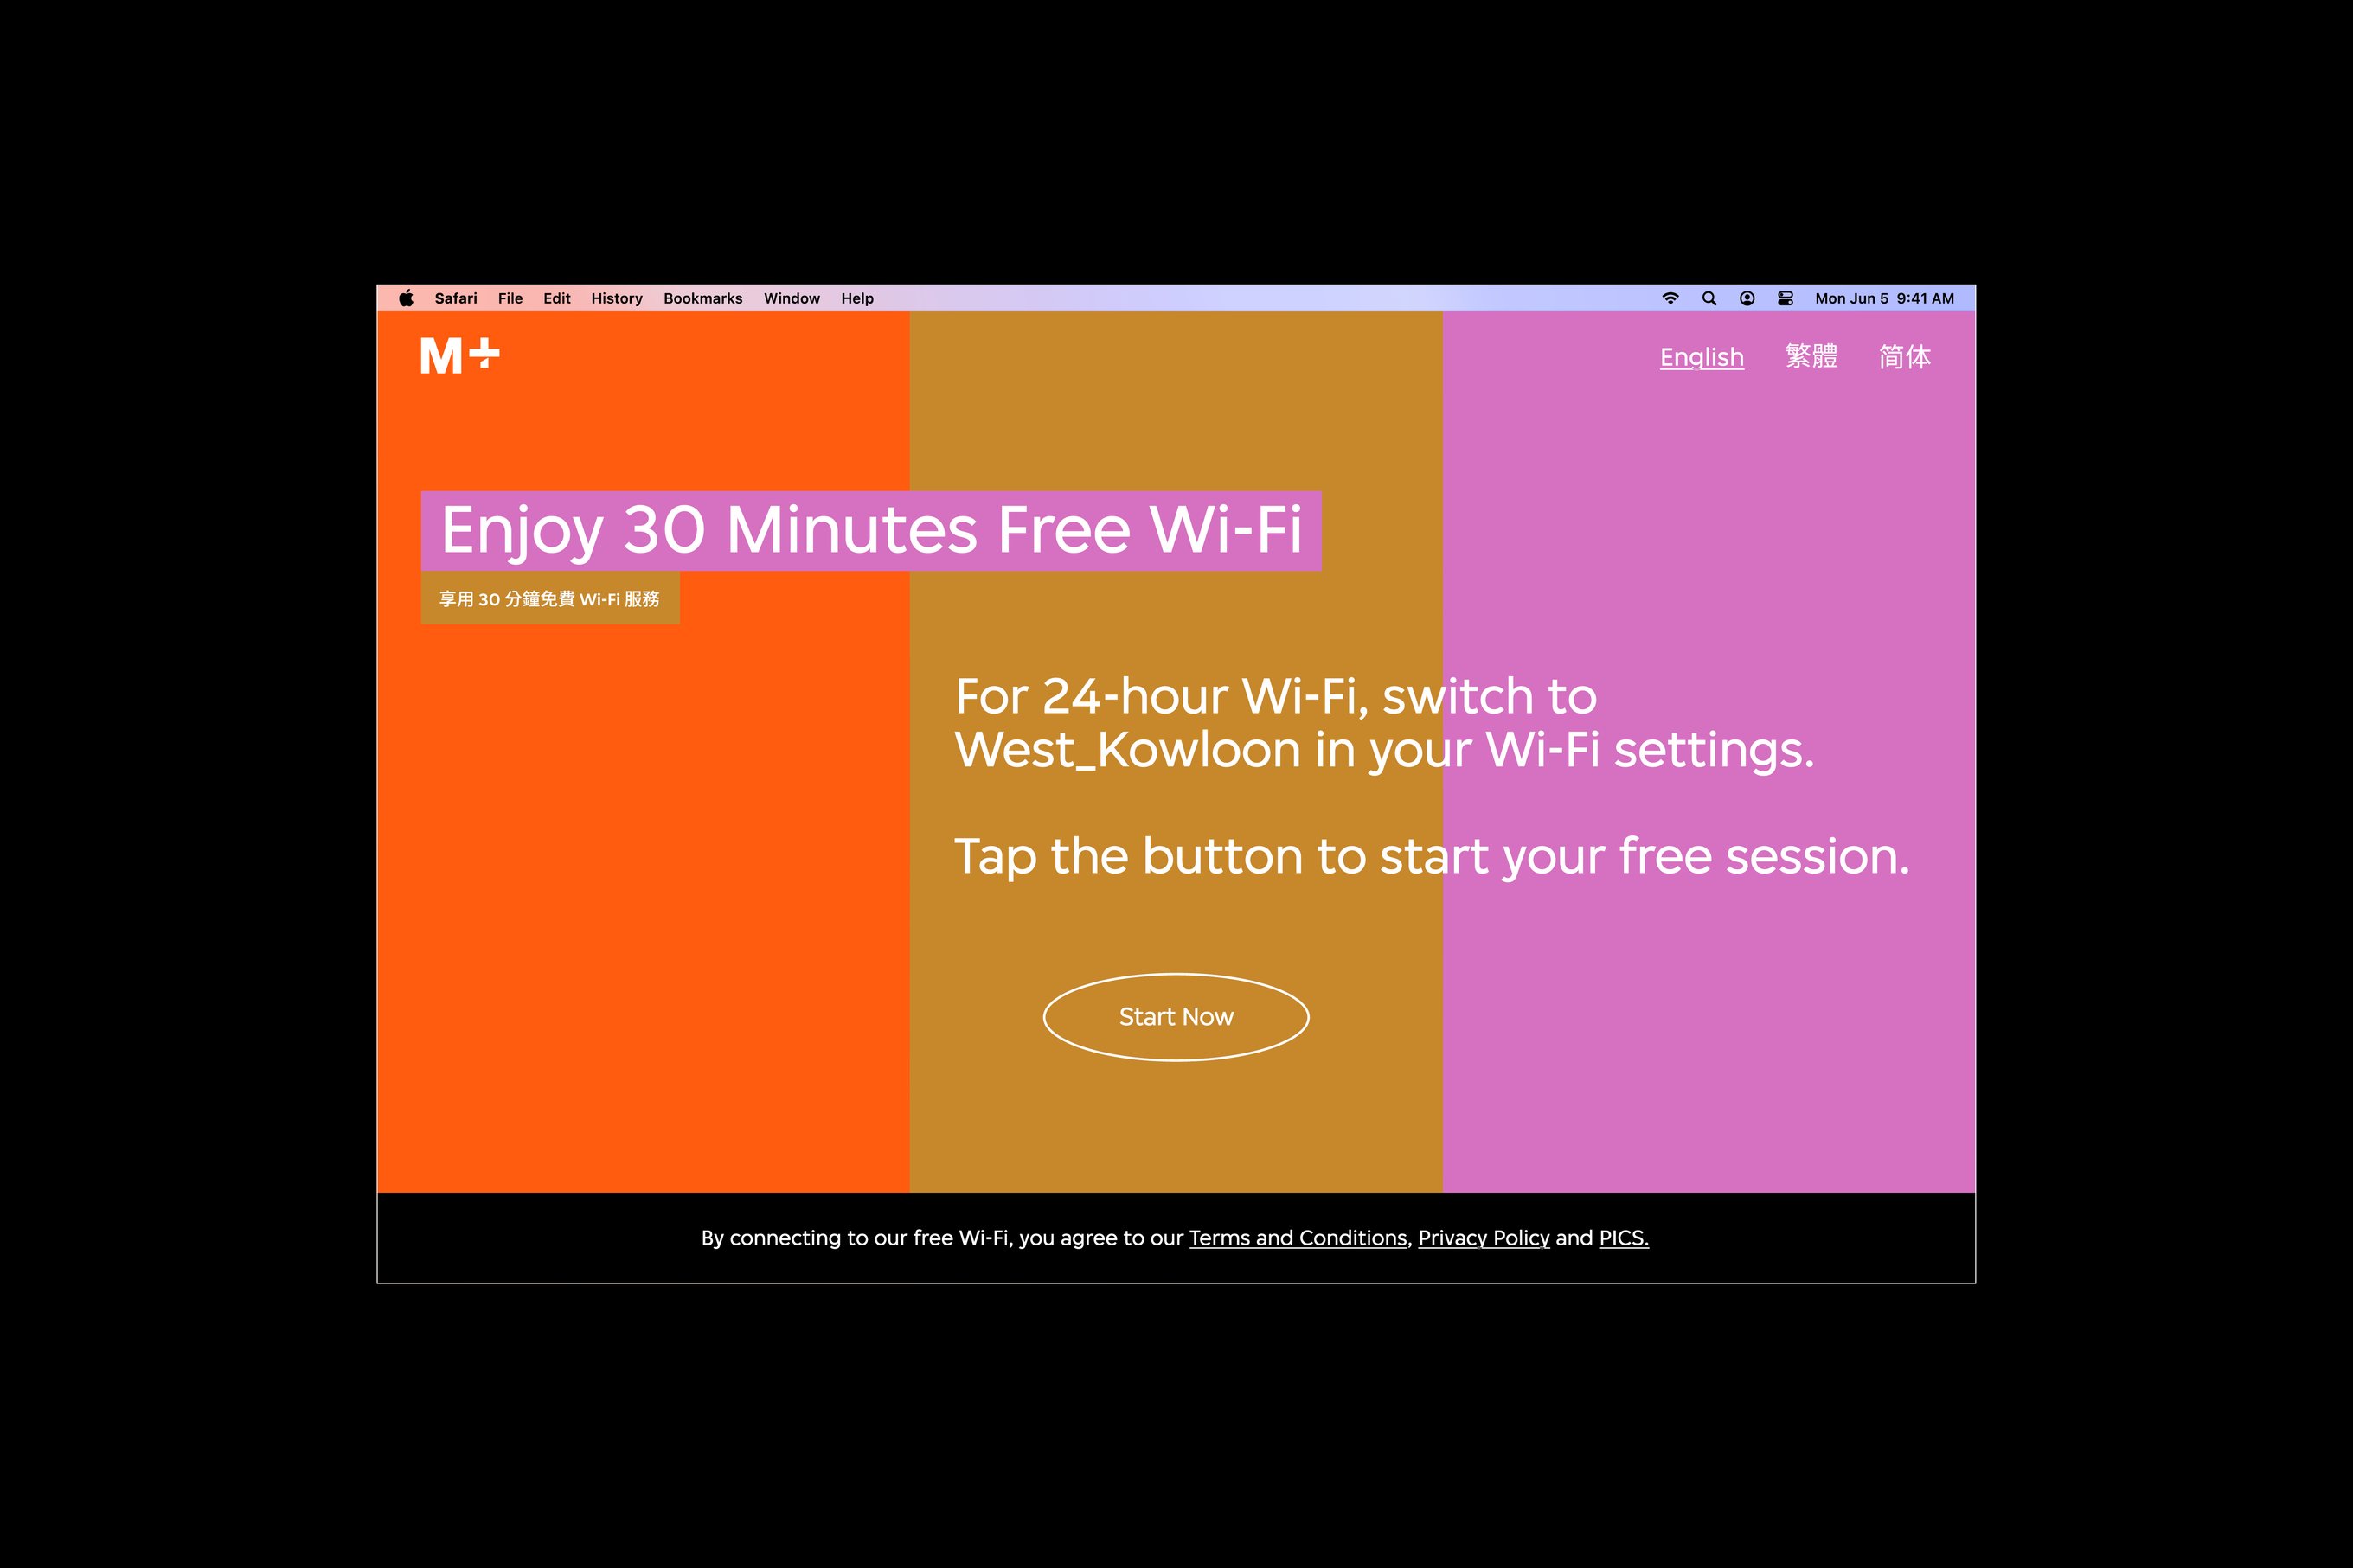Switch to 简体 simplified Chinese display

1908,357
